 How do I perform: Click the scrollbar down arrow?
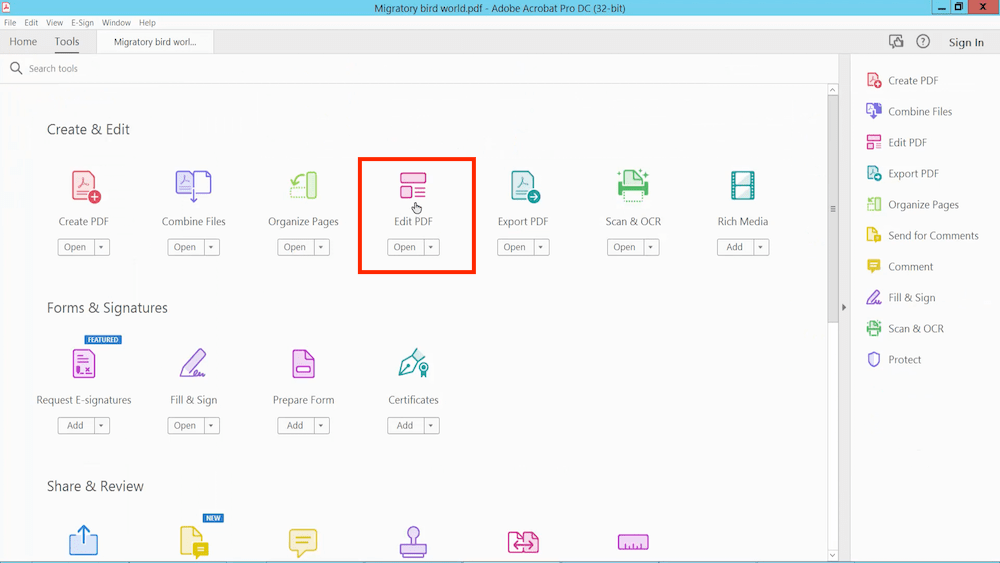(x=833, y=555)
